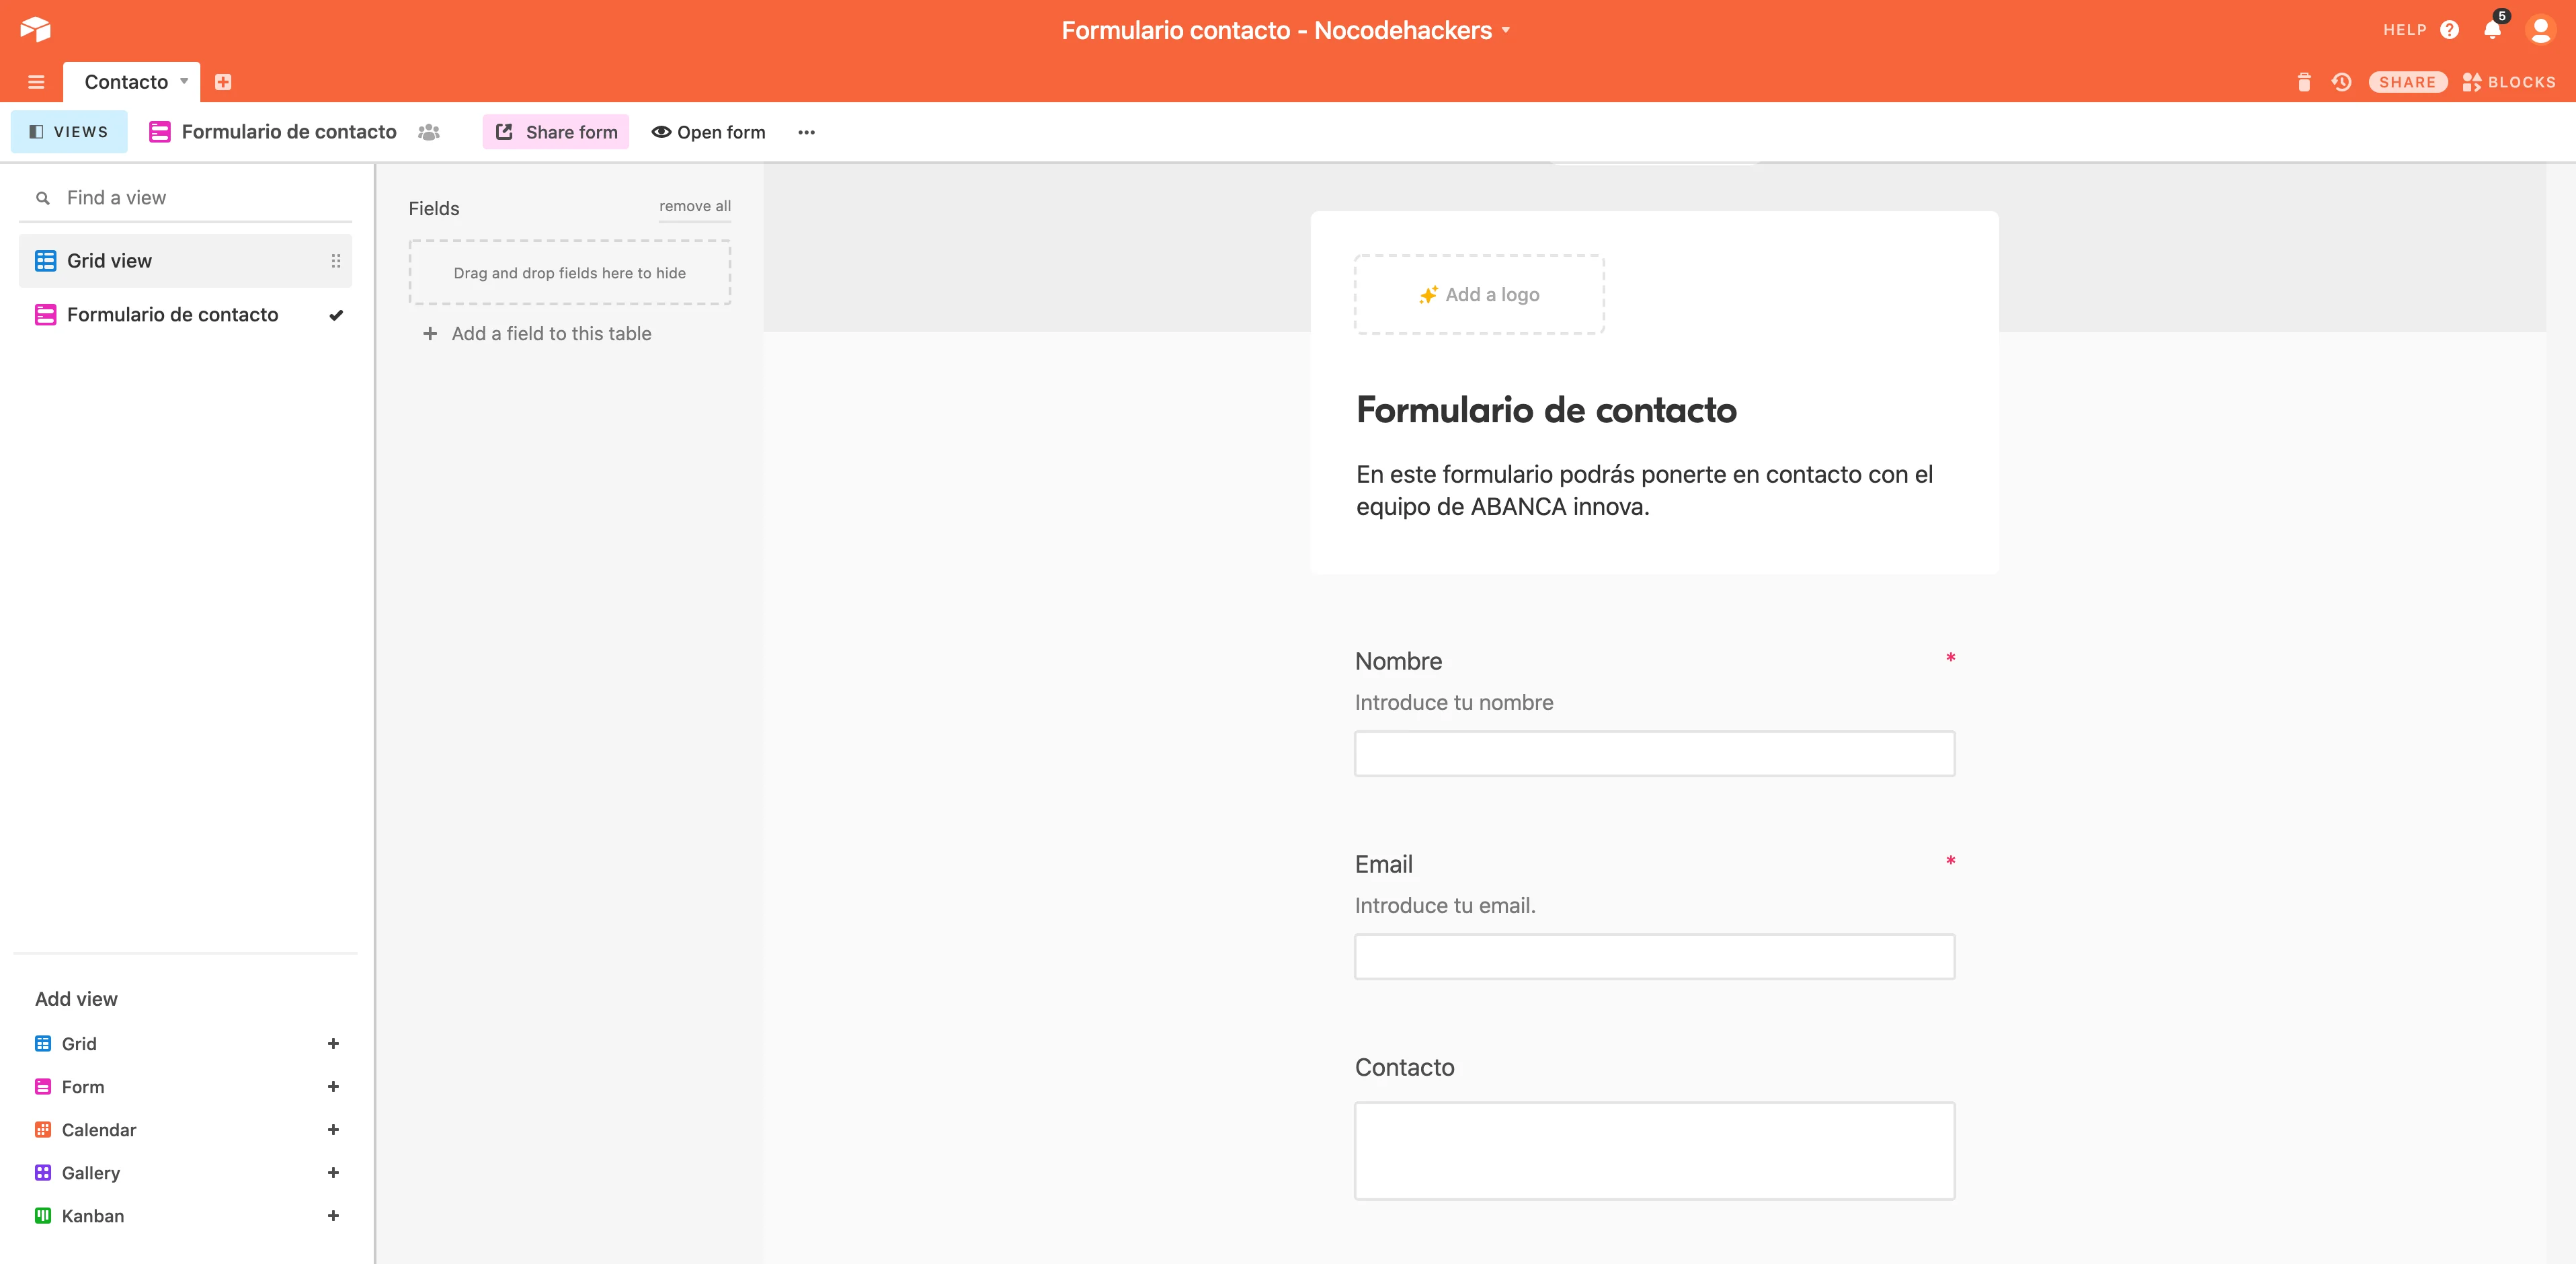The height and width of the screenshot is (1264, 2576).
Task: Open form preview with eye icon
Action: [708, 132]
